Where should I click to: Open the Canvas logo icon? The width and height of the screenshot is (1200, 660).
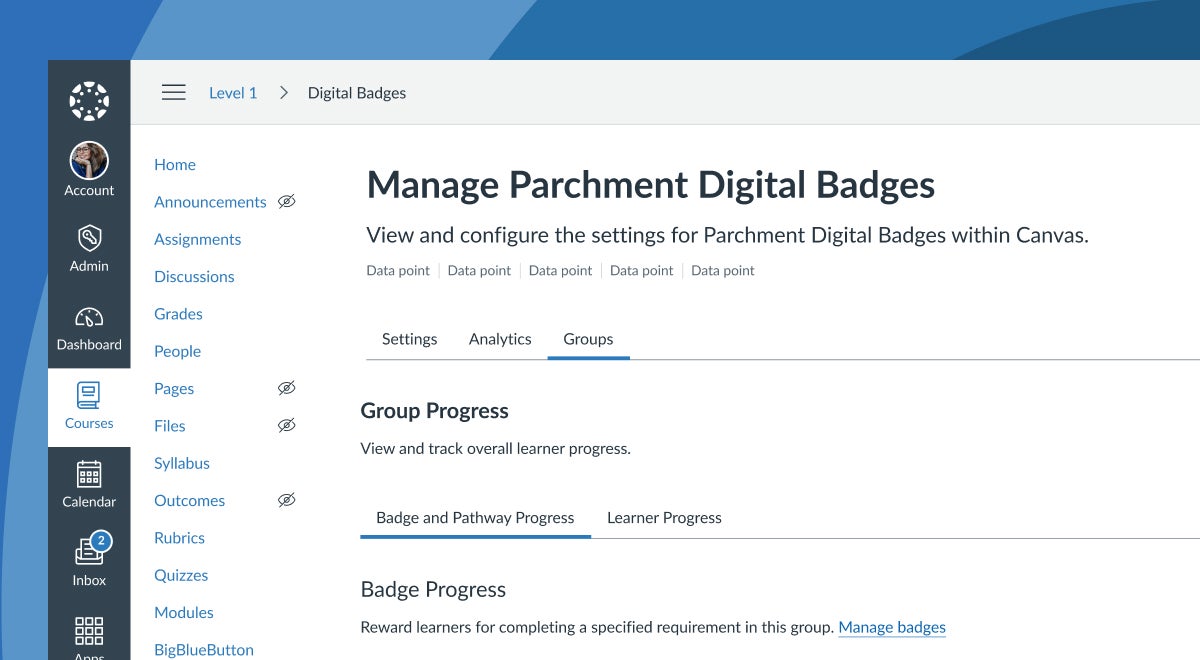coord(89,100)
